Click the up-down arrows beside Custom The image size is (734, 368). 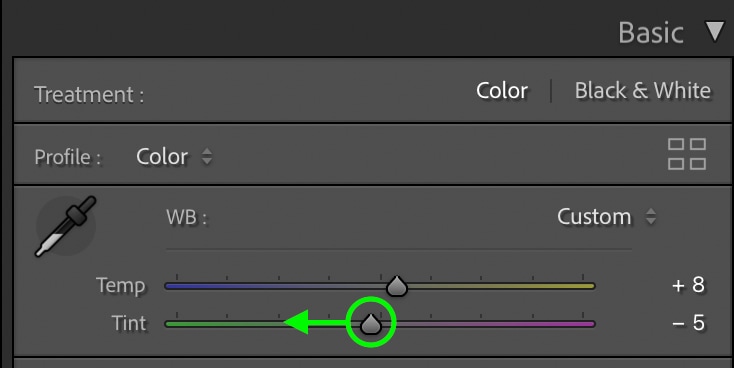(x=651, y=216)
